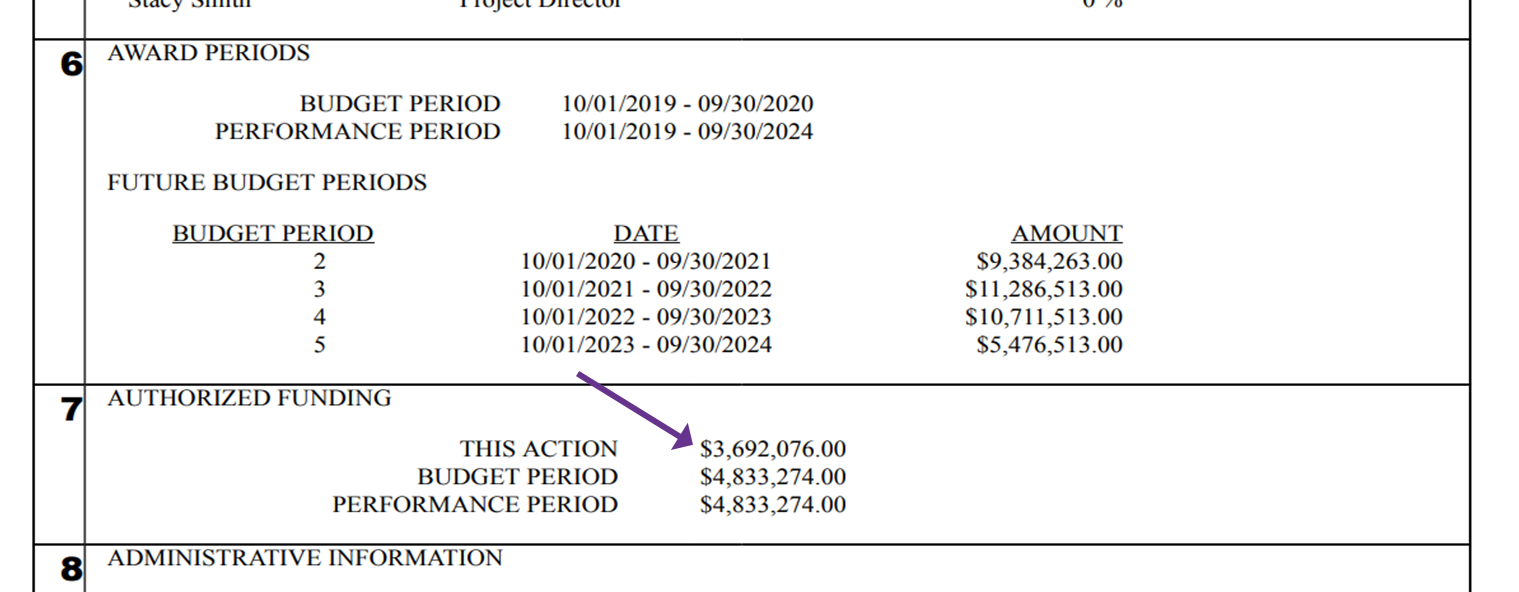Select date range 10/01/2022 - 09/30/2023
1519x592 pixels.
(646, 318)
